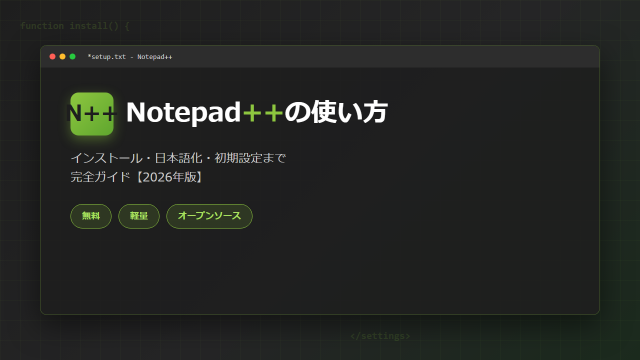640x360 pixels.
Task: Click the empty editor area below the tags
Action: click(320, 271)
